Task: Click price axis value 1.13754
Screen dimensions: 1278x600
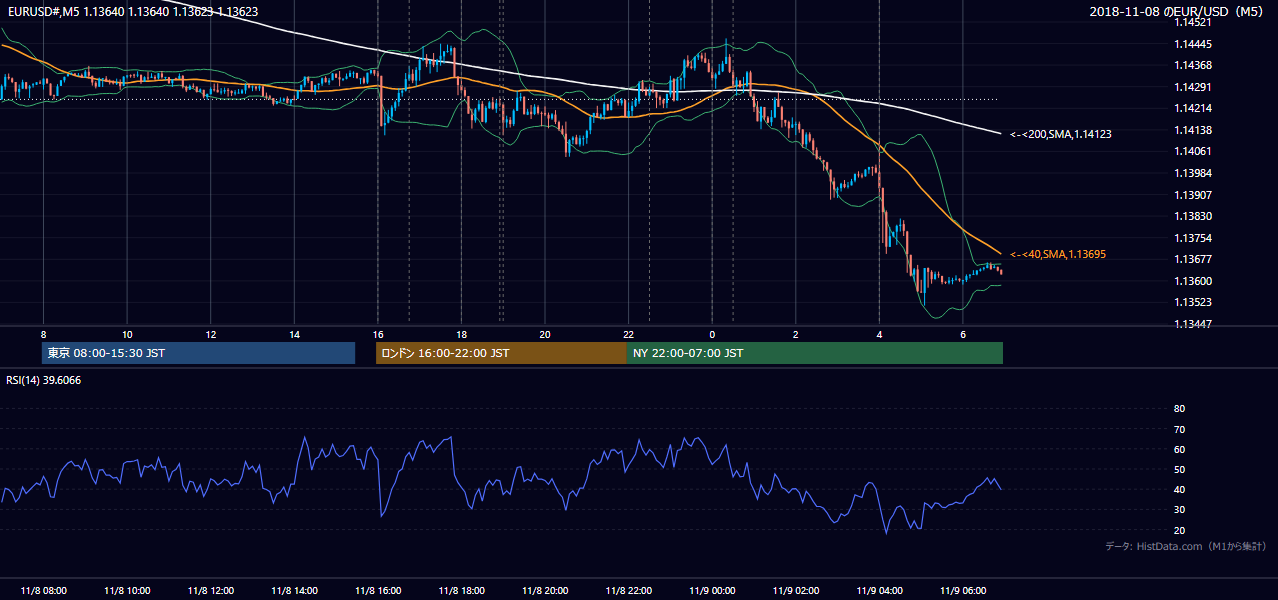Action: click(x=1192, y=238)
